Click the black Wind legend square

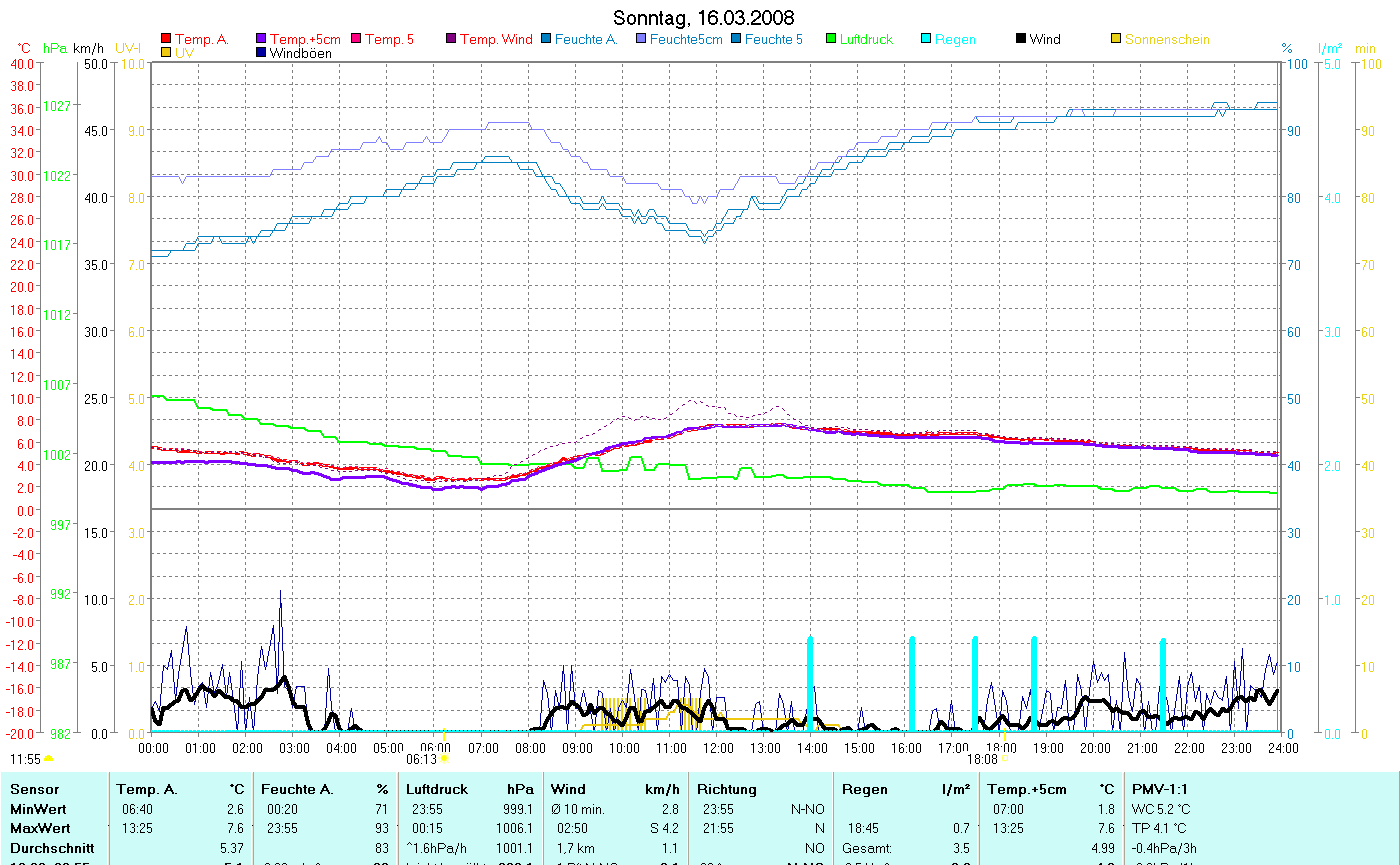coord(1021,40)
